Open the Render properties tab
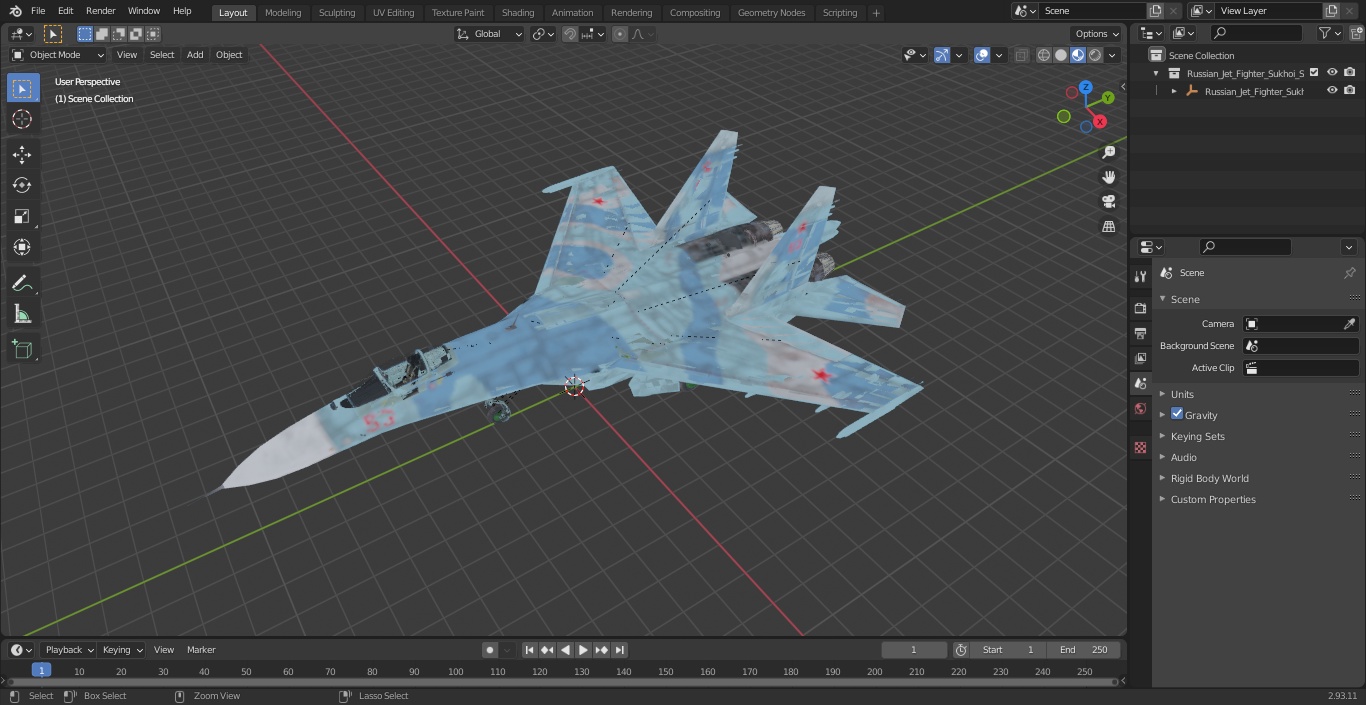Image resolution: width=1366 pixels, height=705 pixels. coord(1140,308)
